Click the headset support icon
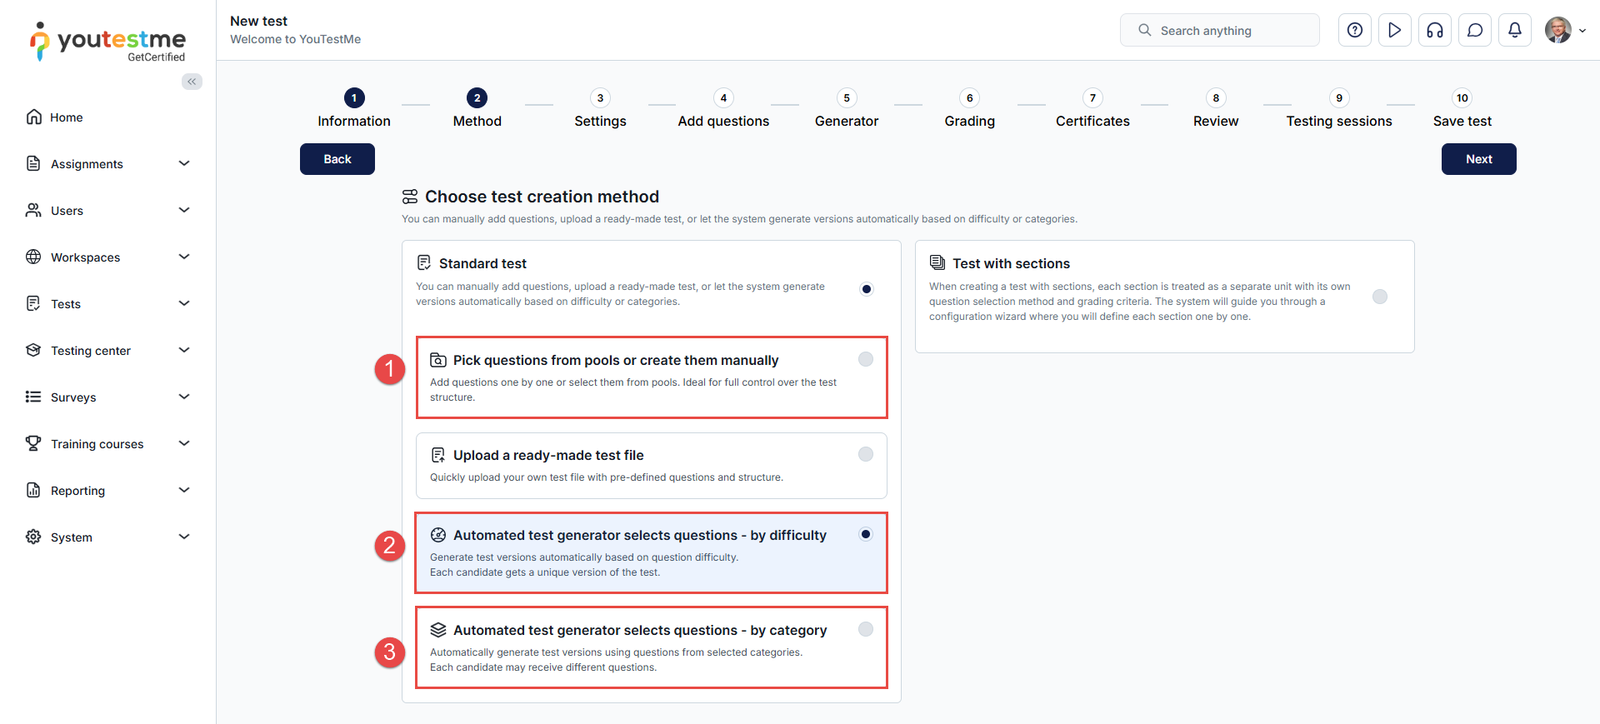Screen dimensions: 1600x724 [x=1435, y=30]
